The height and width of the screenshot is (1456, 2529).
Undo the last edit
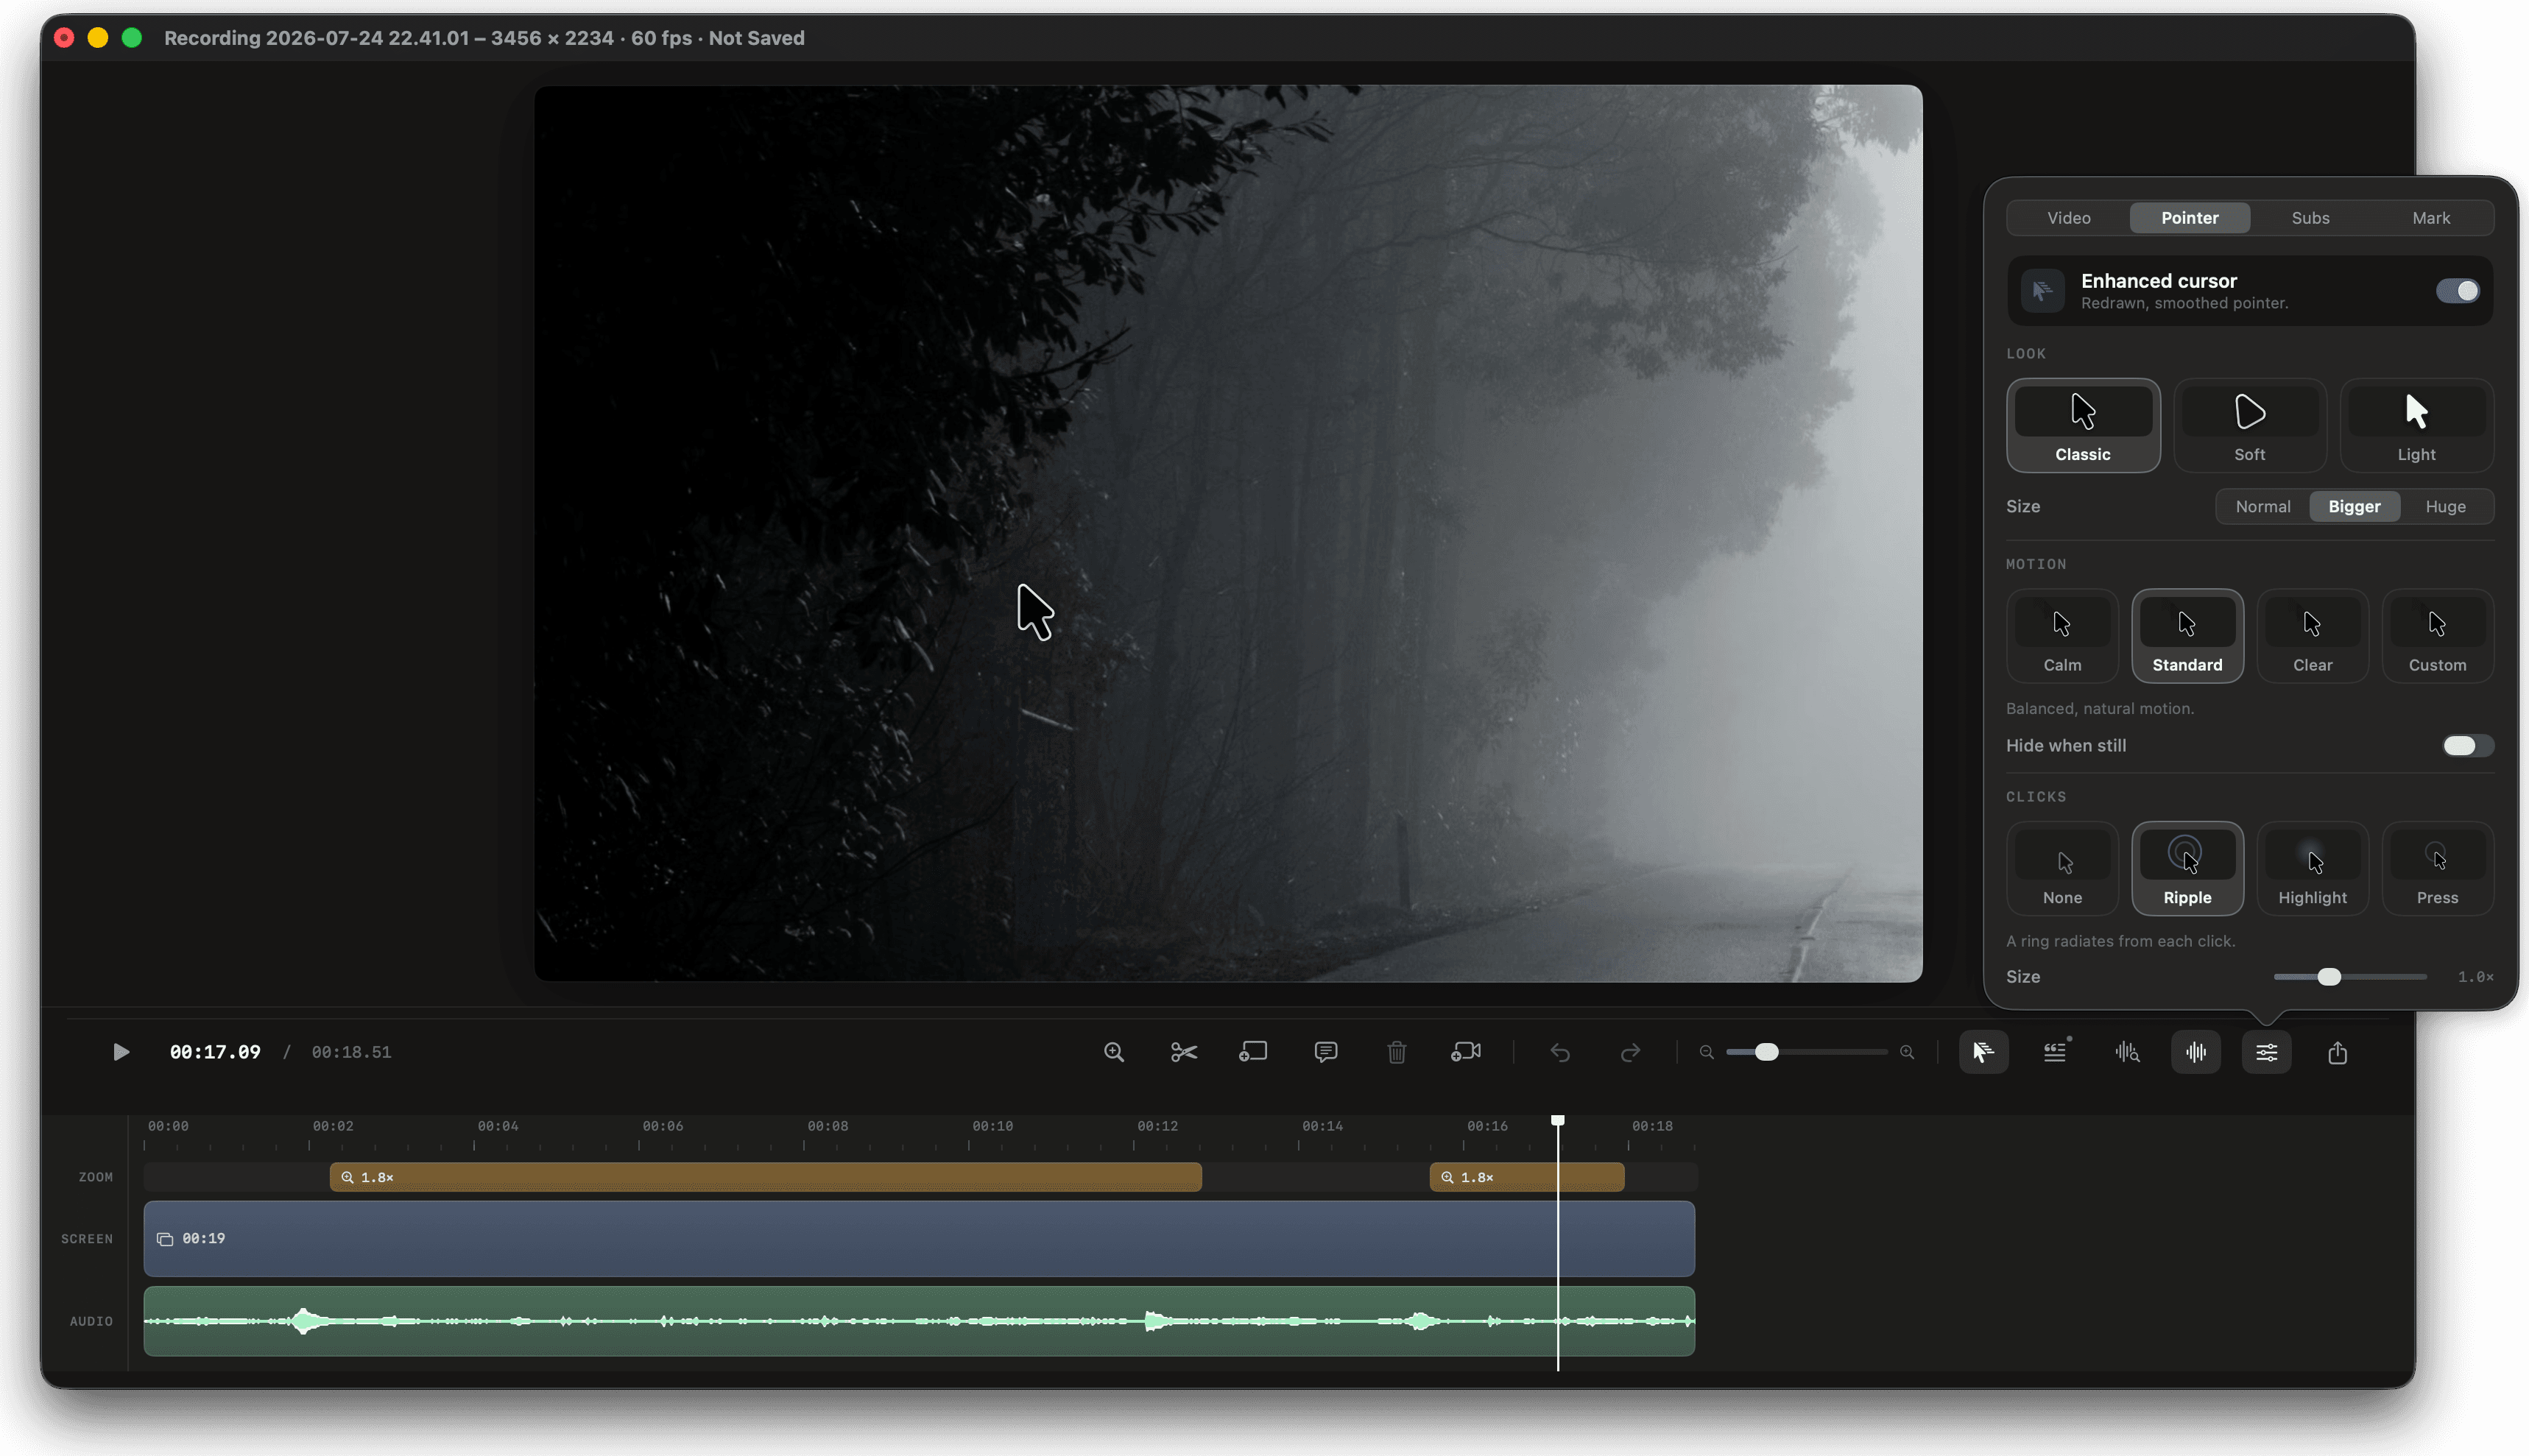click(x=1560, y=1052)
